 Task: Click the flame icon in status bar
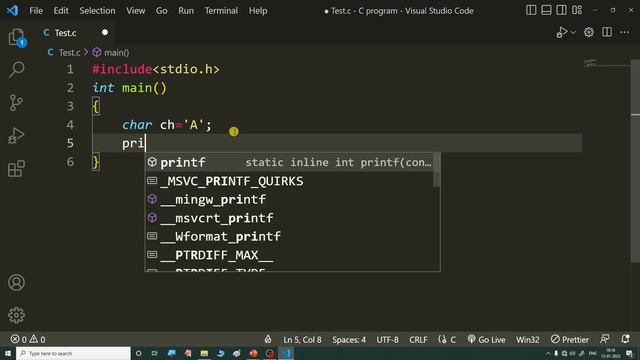tap(268, 339)
